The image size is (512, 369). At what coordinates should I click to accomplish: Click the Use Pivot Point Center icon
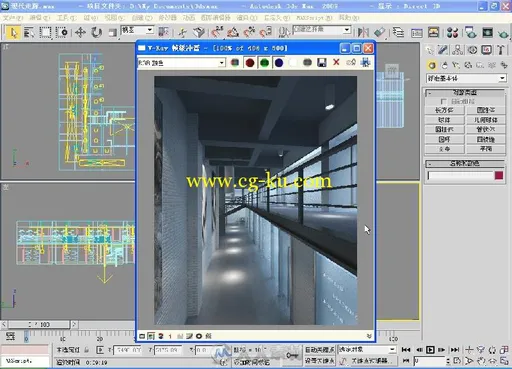pyautogui.click(x=163, y=32)
